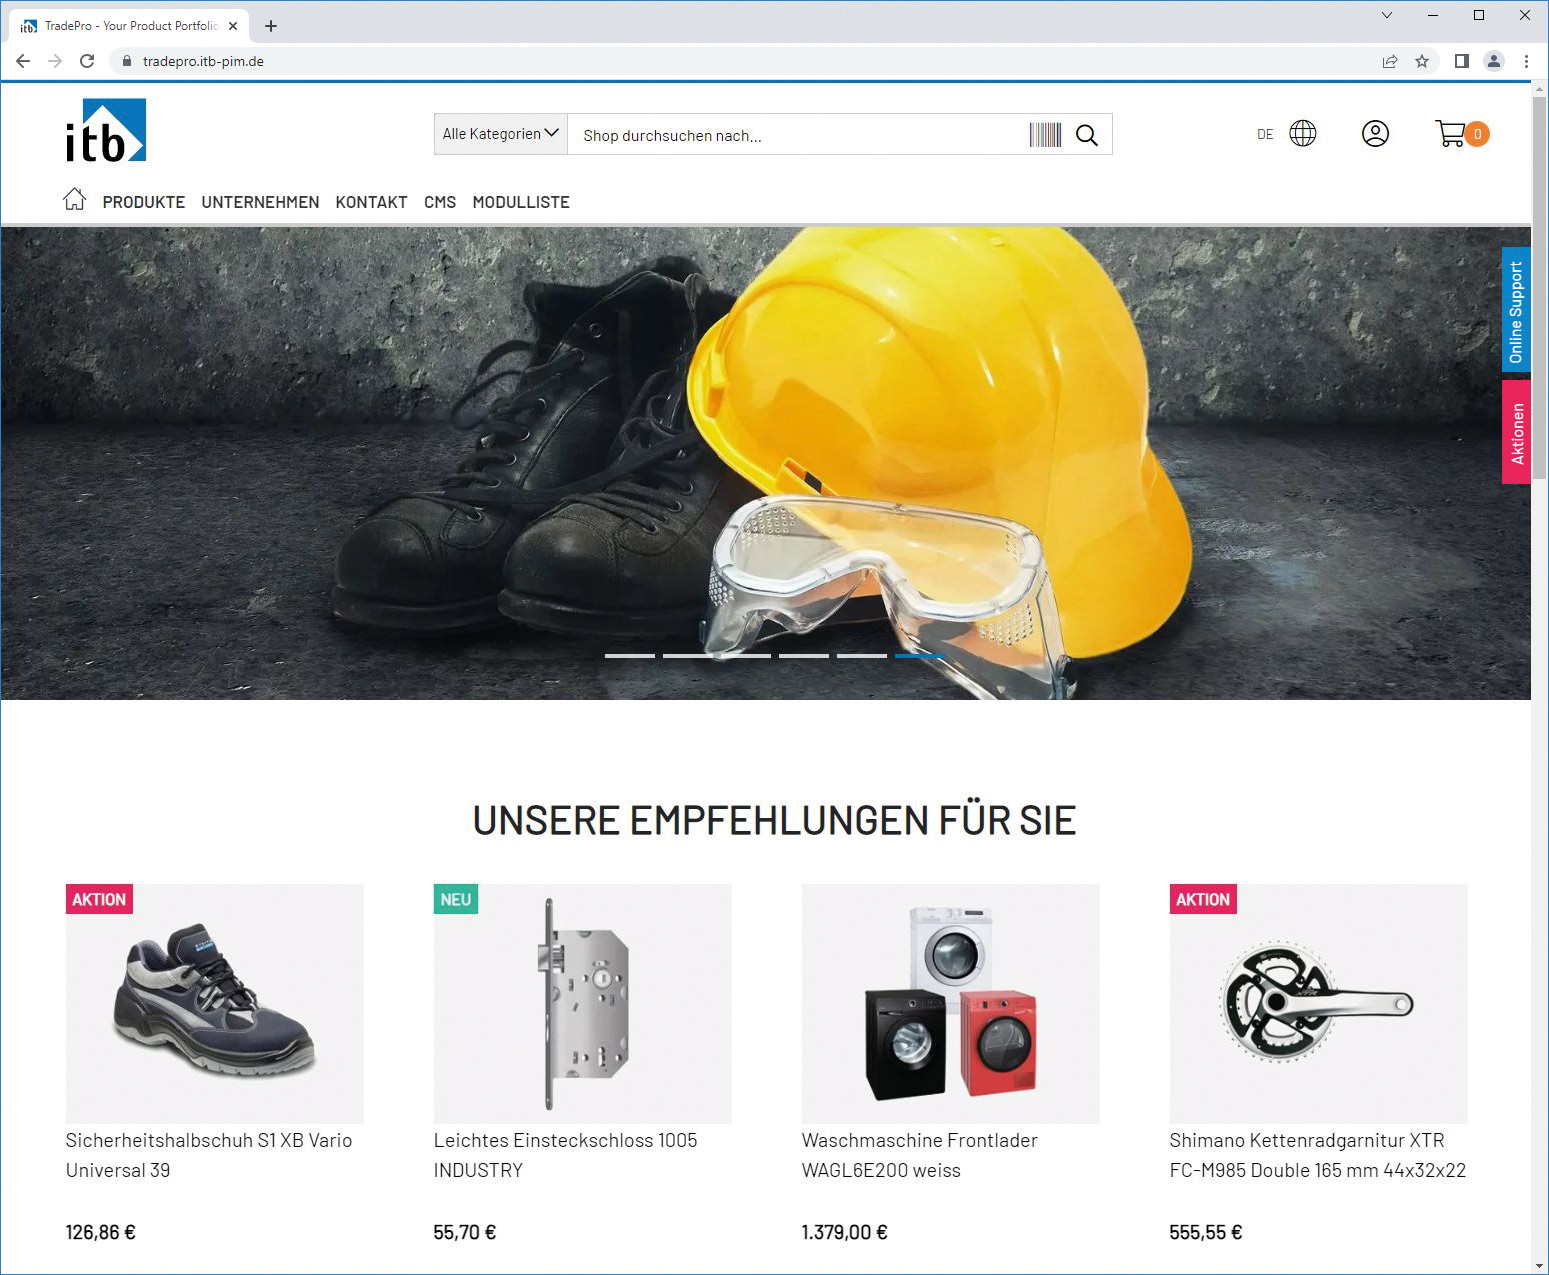The height and width of the screenshot is (1275, 1549).
Task: Click the AKTION badge on Shimano crankset
Action: point(1203,899)
